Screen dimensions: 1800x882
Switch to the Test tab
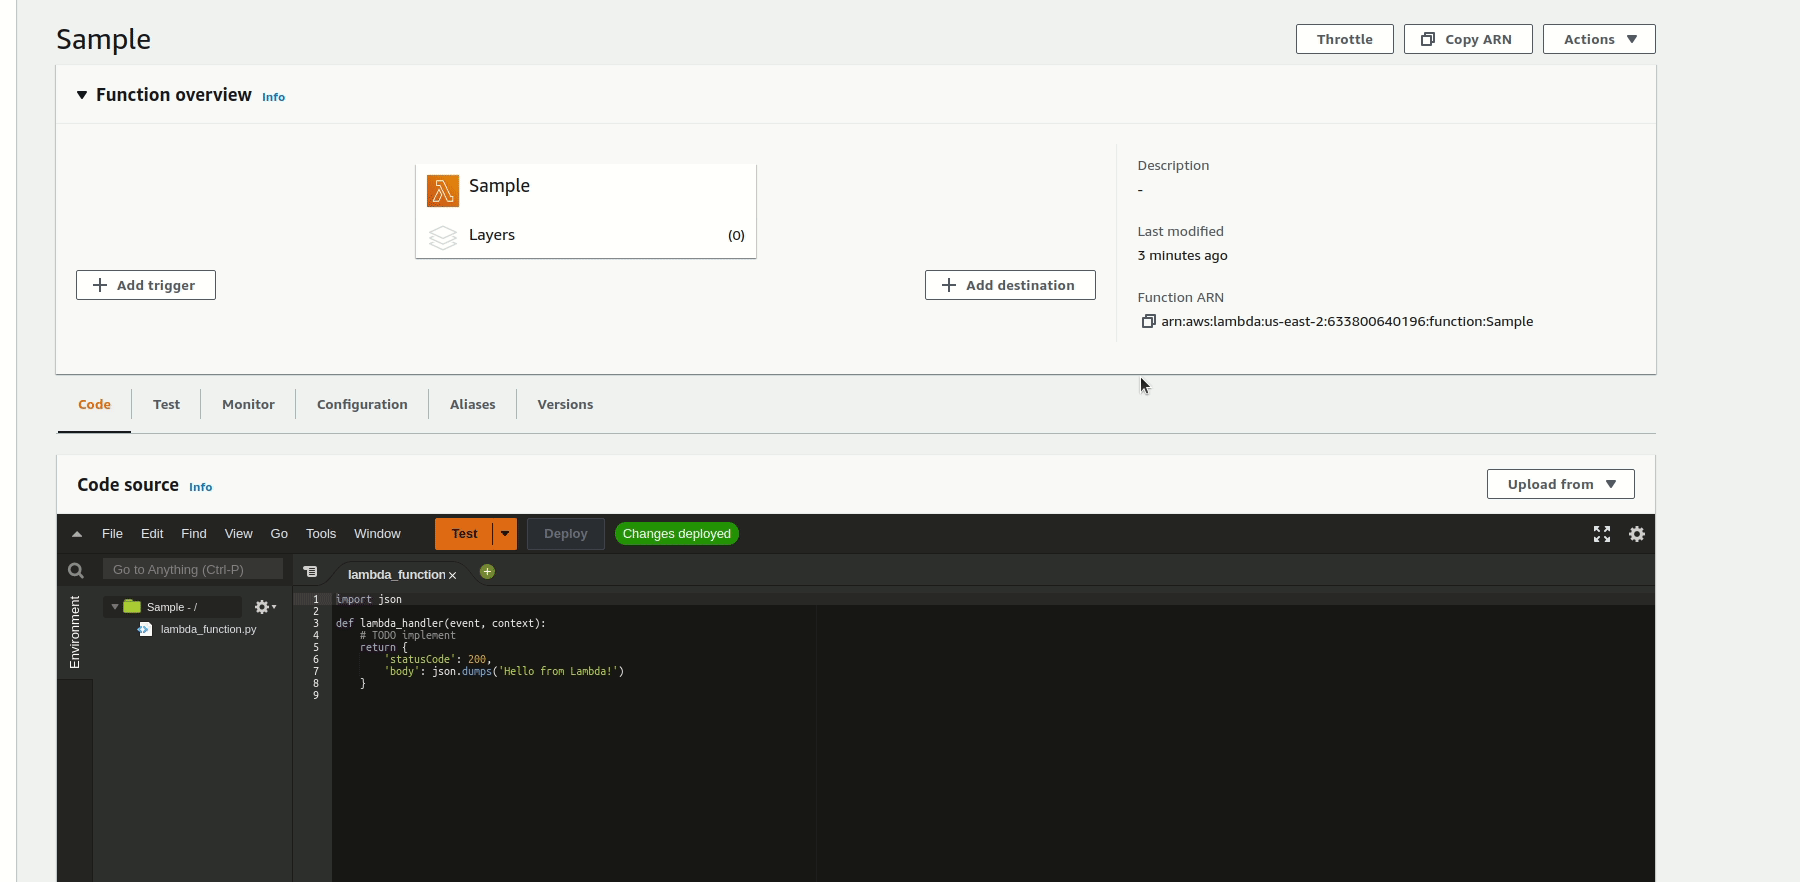tap(166, 404)
